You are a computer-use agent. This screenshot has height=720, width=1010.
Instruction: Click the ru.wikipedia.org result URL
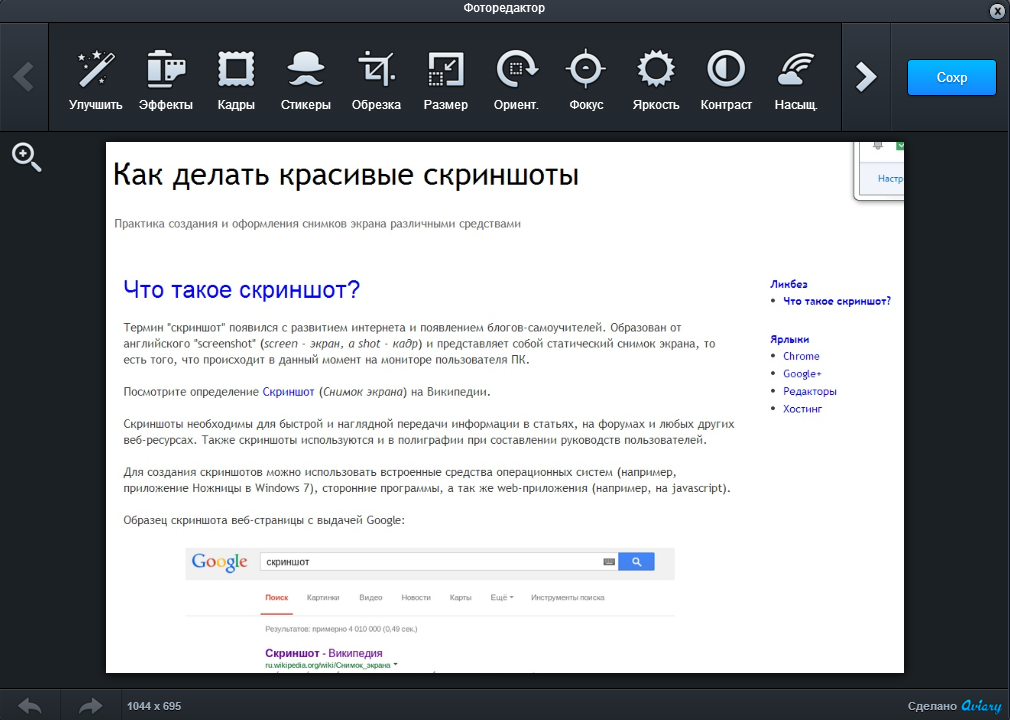pos(328,665)
